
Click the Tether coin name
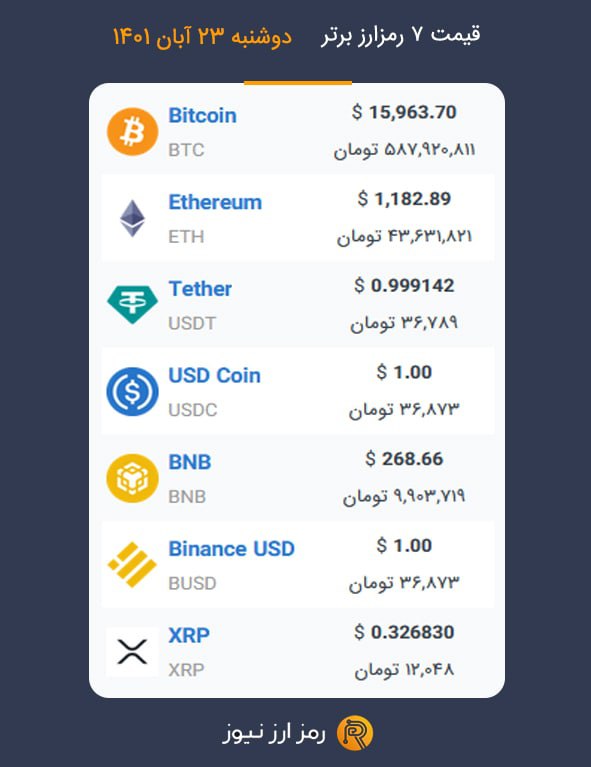(x=200, y=289)
